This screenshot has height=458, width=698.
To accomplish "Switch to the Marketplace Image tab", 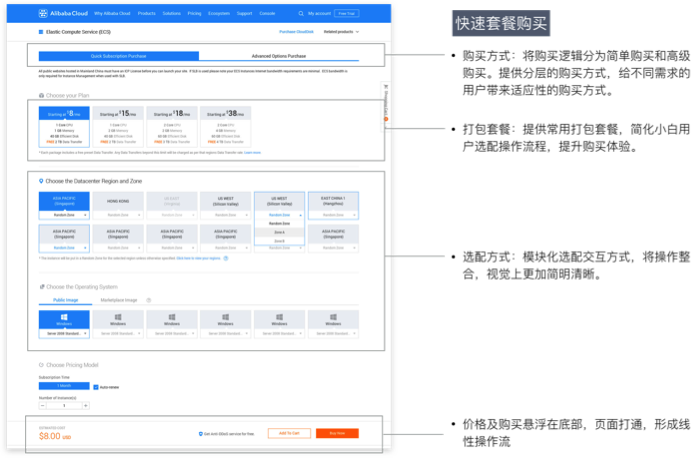I will 117,300.
